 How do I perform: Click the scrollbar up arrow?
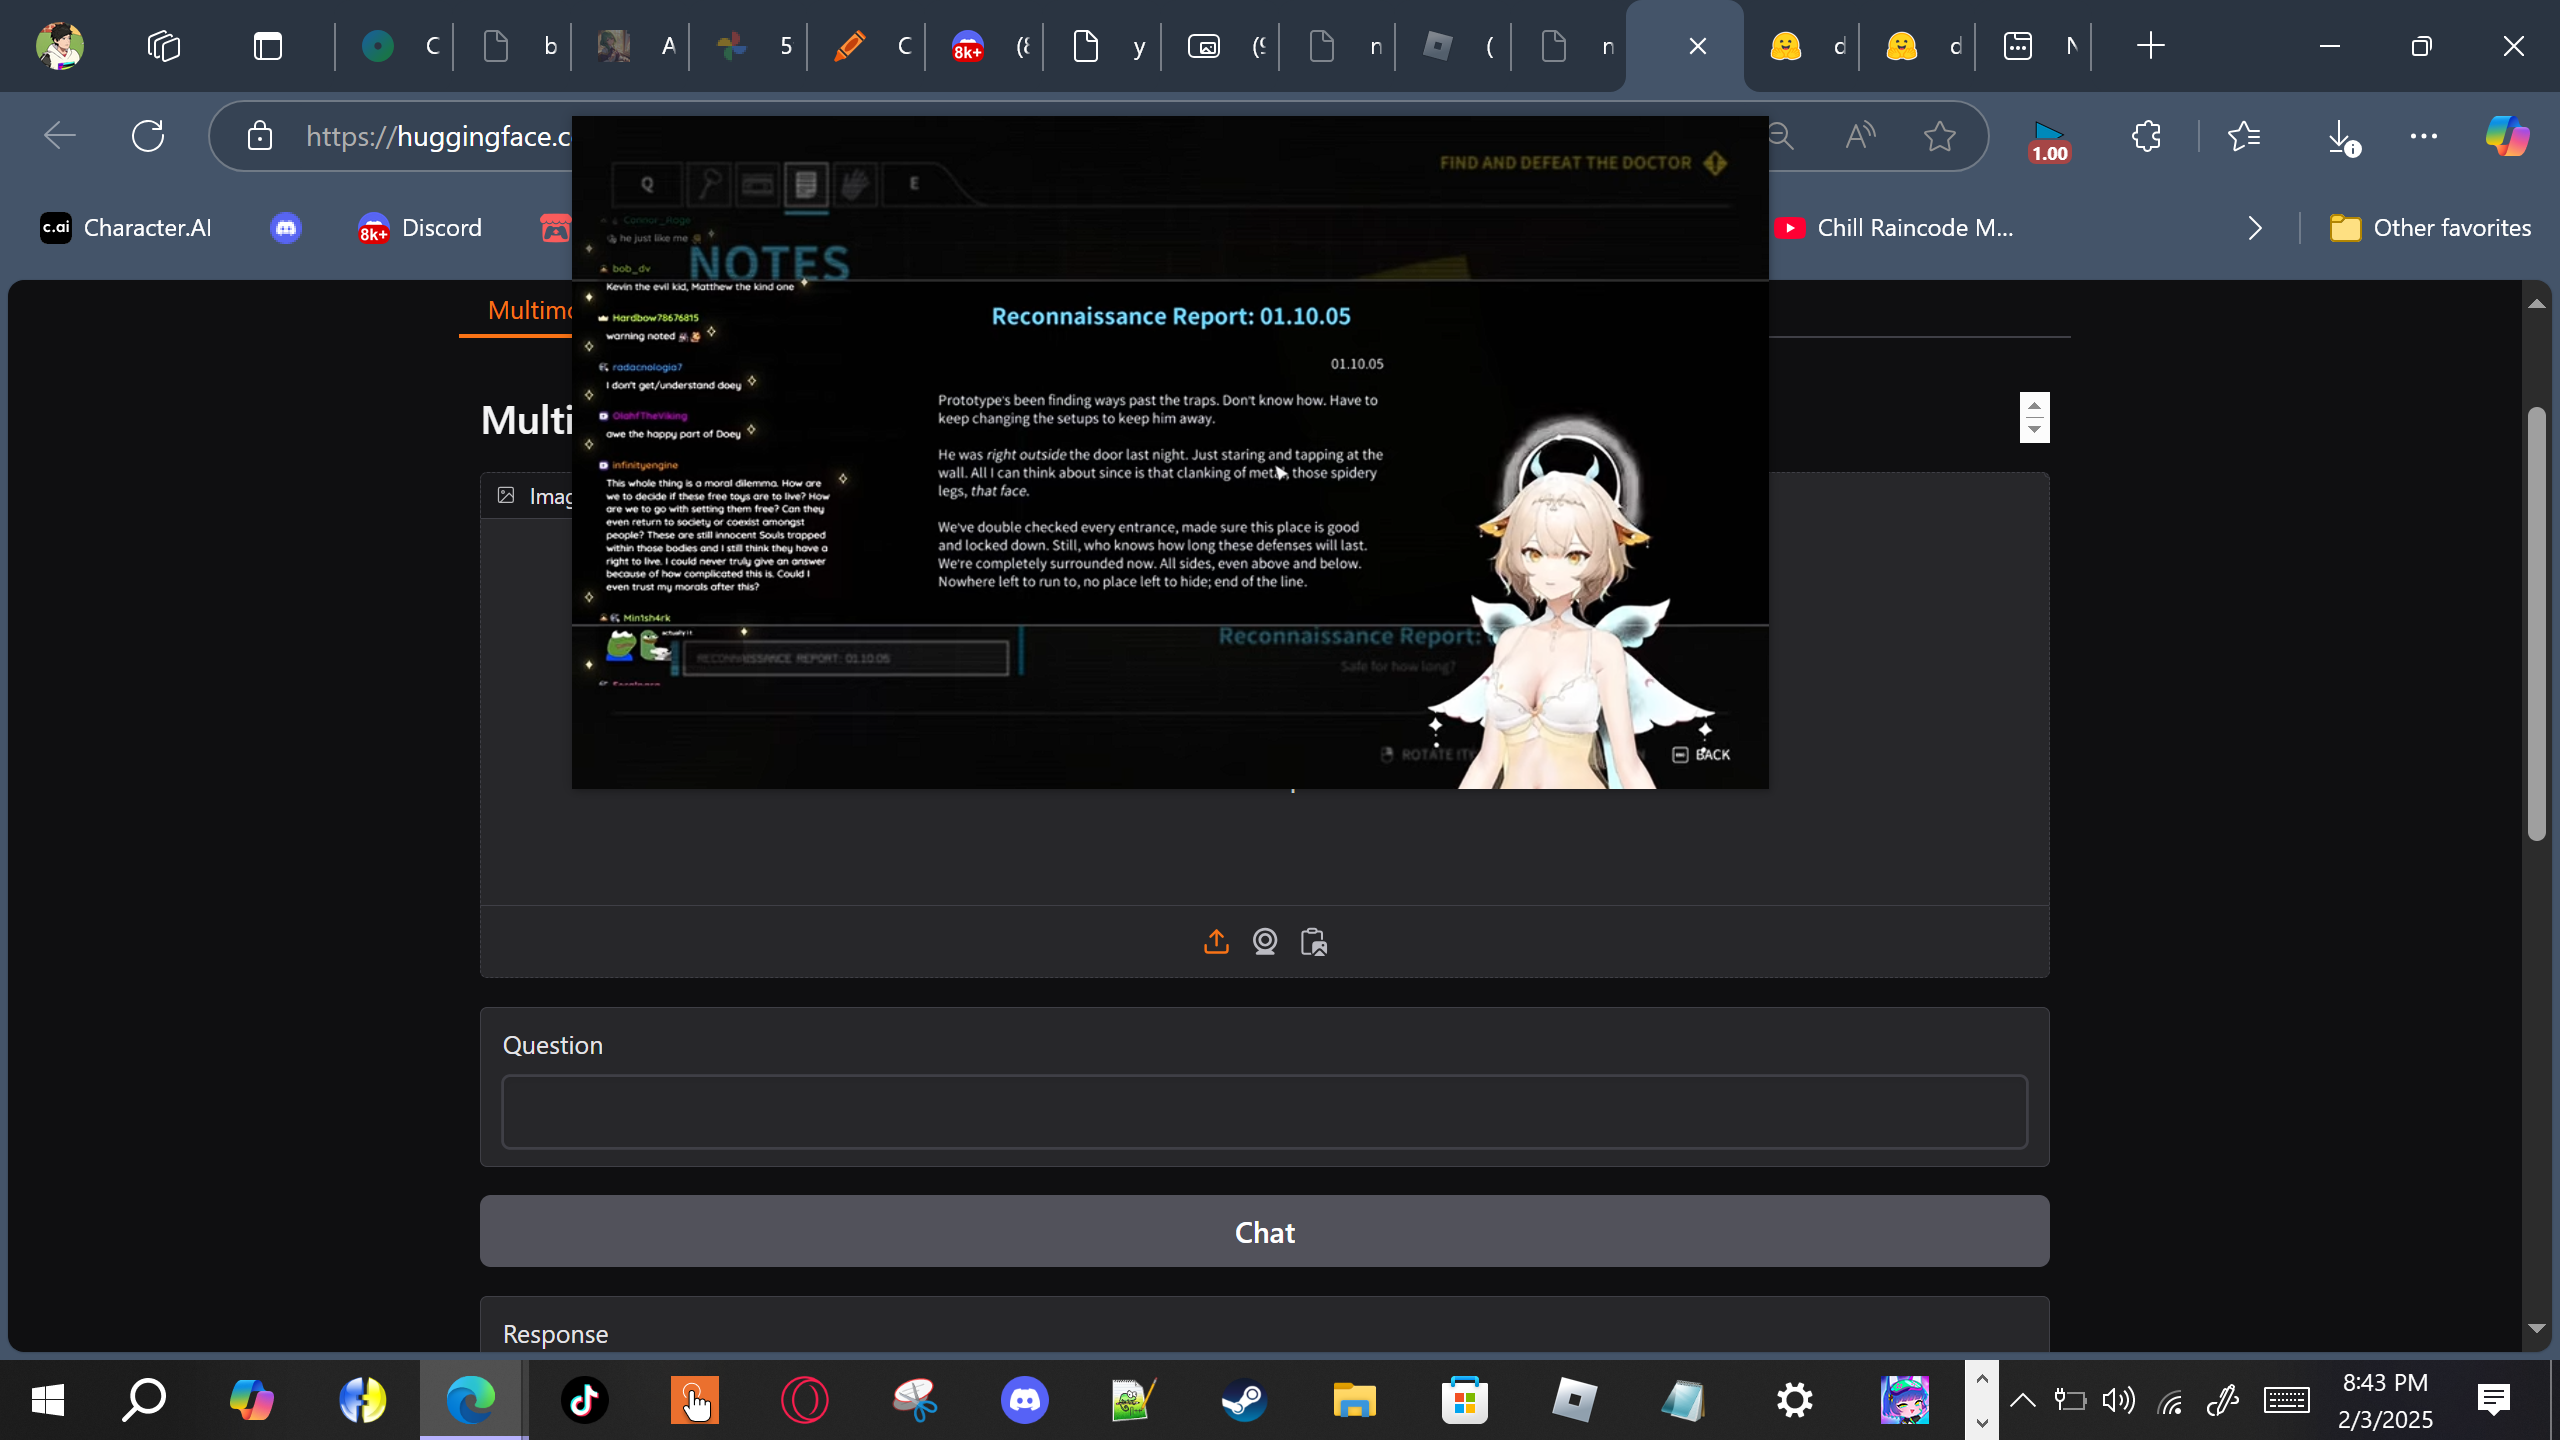coord(2536,304)
